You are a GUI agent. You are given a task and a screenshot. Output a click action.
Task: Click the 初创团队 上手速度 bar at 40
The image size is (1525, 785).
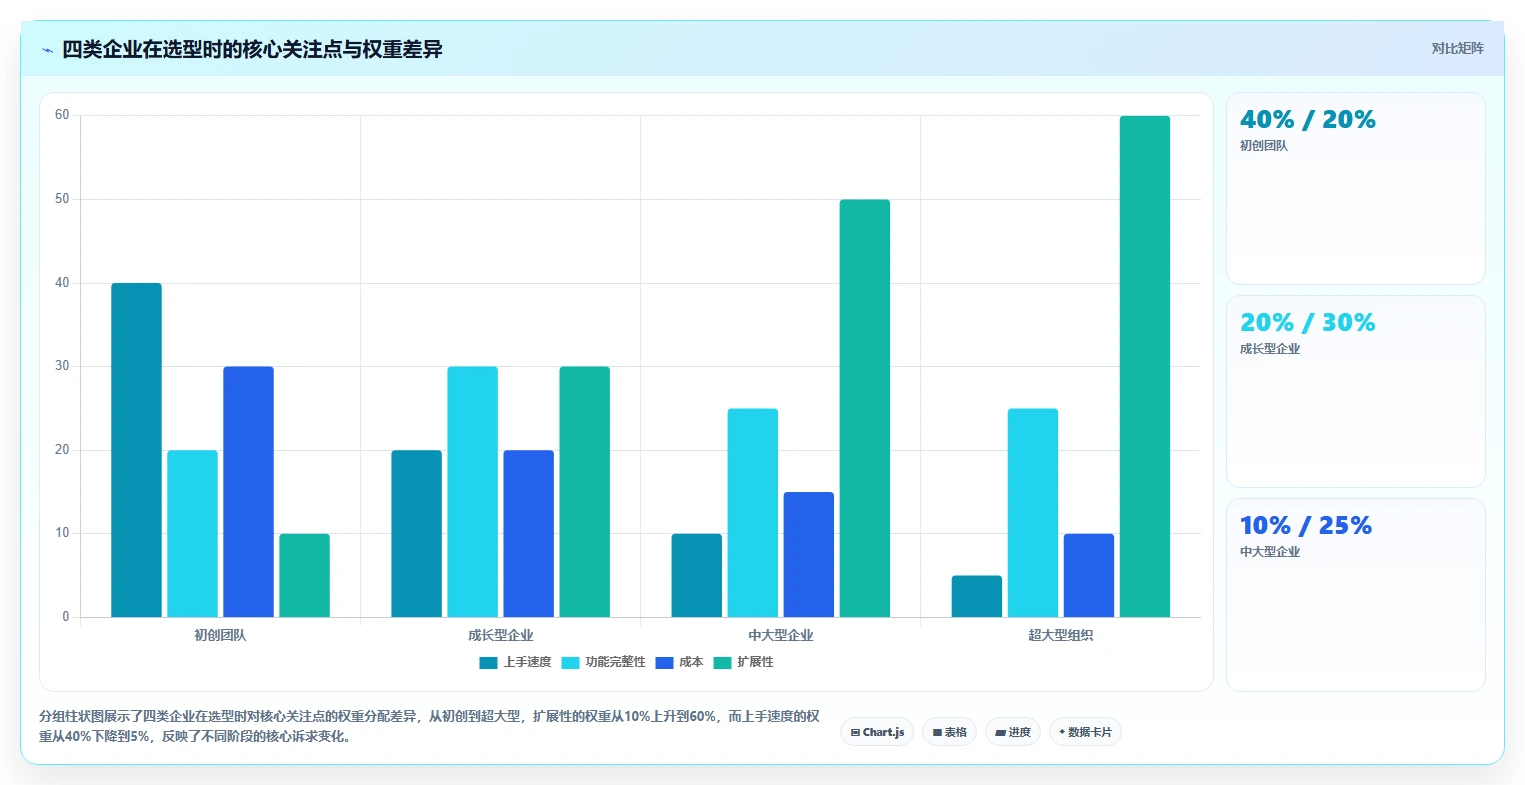(x=136, y=450)
